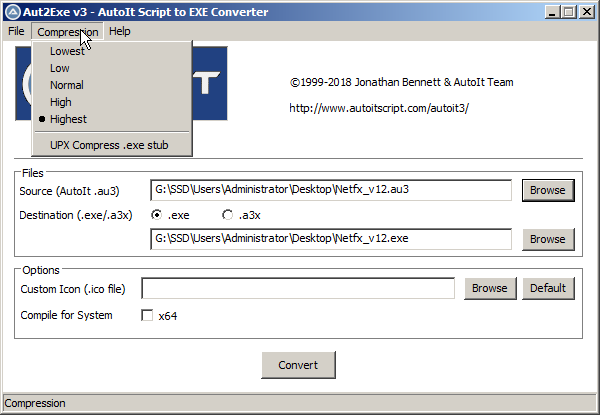
Task: Select the .a3x destination radio button
Action: (227, 215)
